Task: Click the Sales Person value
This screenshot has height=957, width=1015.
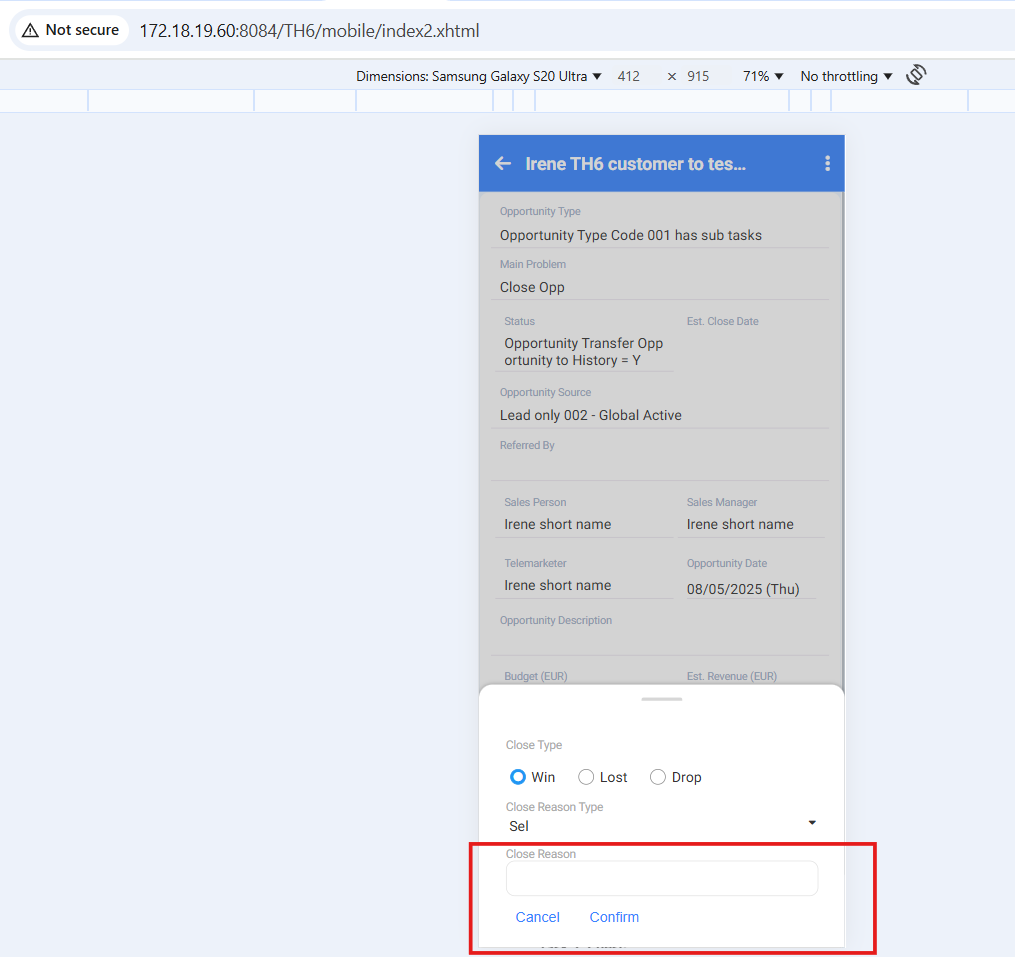Action: pos(557,524)
